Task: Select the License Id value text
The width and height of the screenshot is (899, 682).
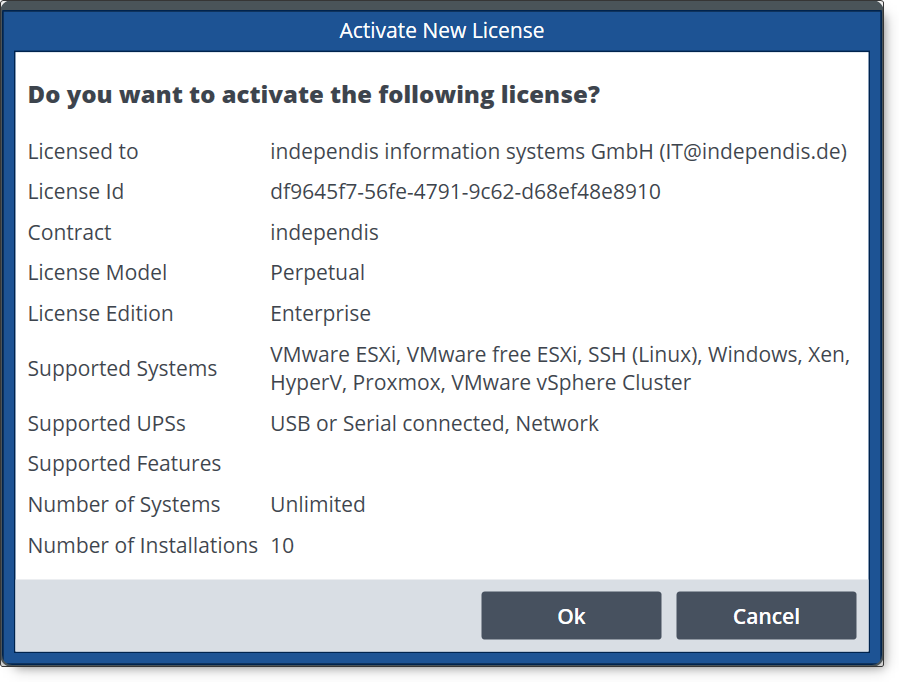Action: coord(465,191)
